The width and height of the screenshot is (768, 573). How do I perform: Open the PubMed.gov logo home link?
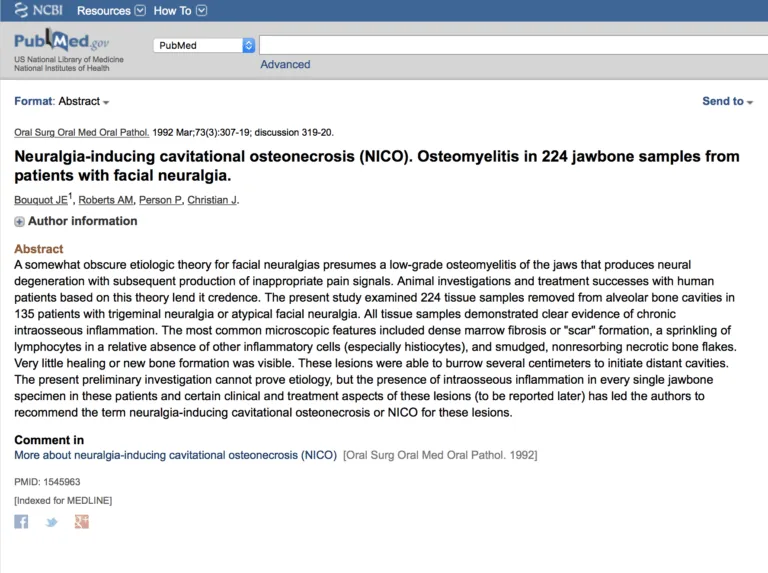coord(61,41)
